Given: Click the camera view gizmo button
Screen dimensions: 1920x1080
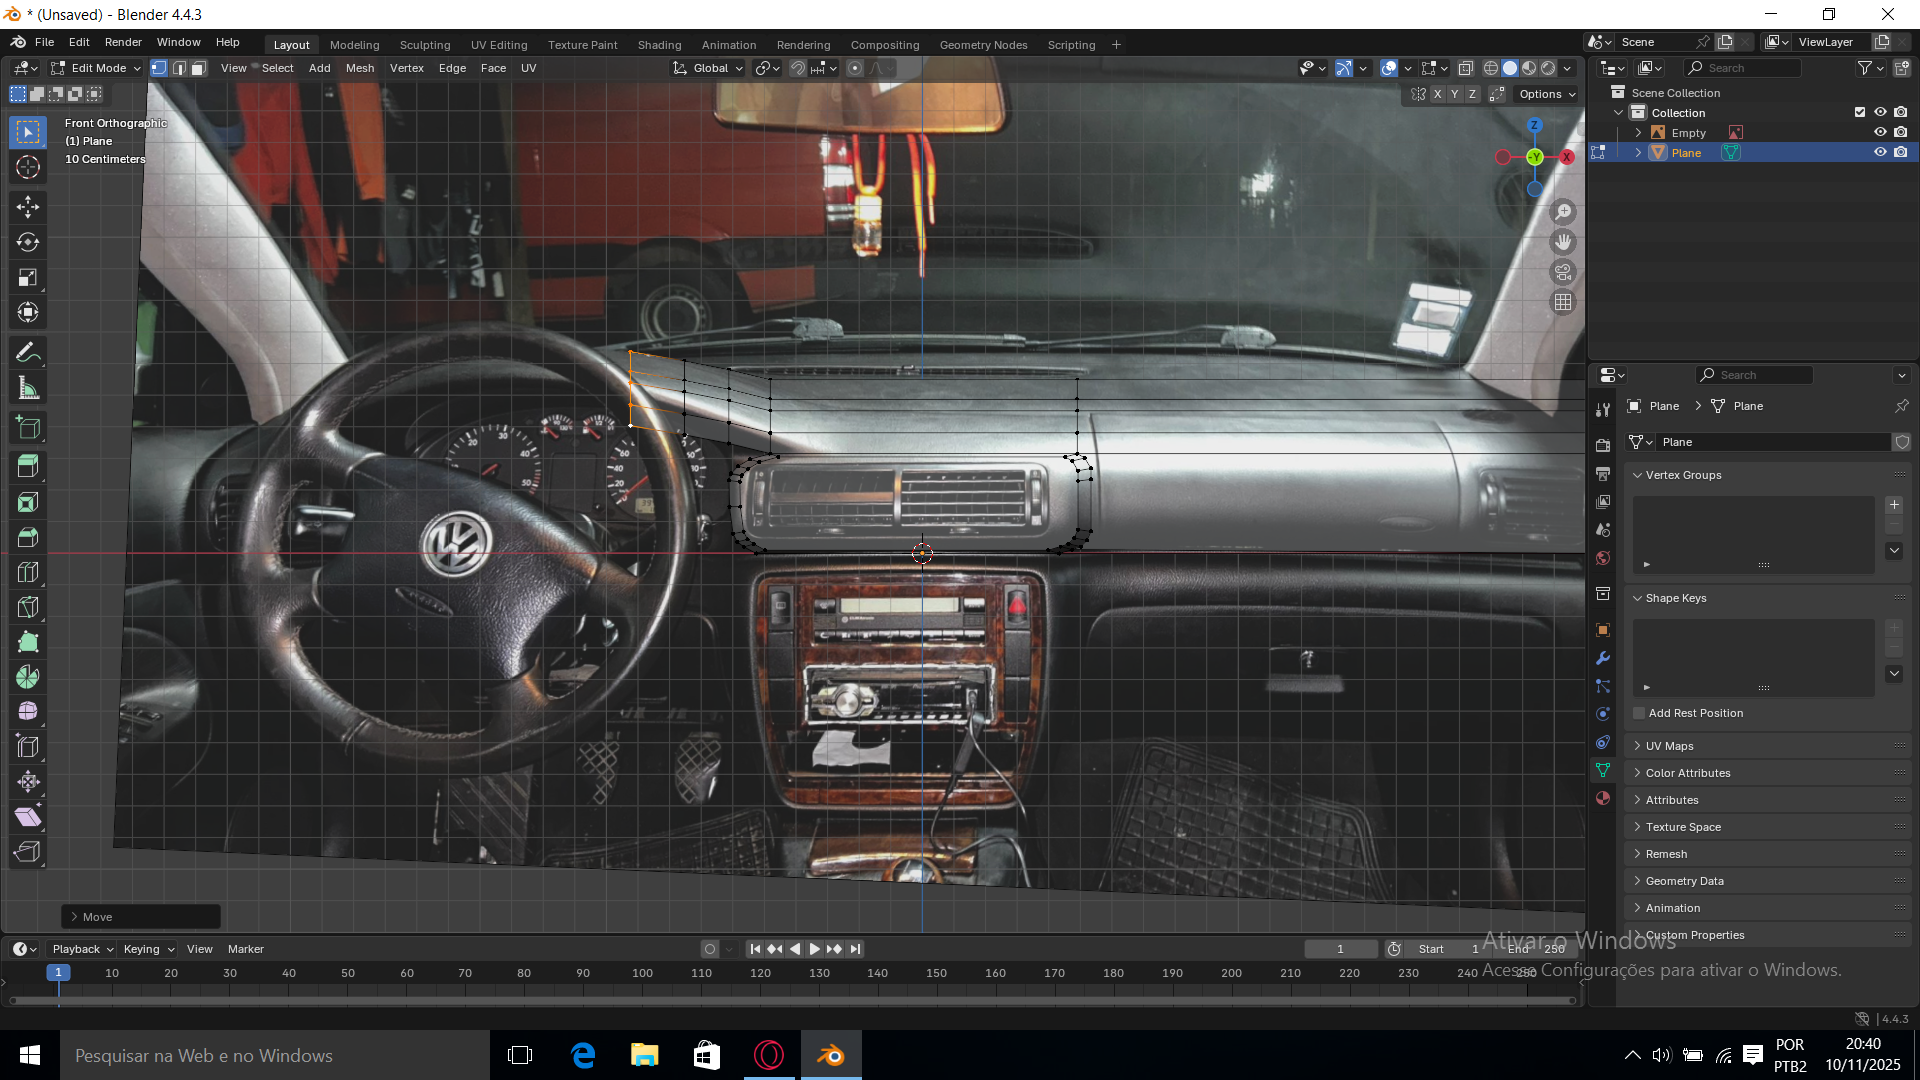Looking at the screenshot, I should coord(1563,272).
